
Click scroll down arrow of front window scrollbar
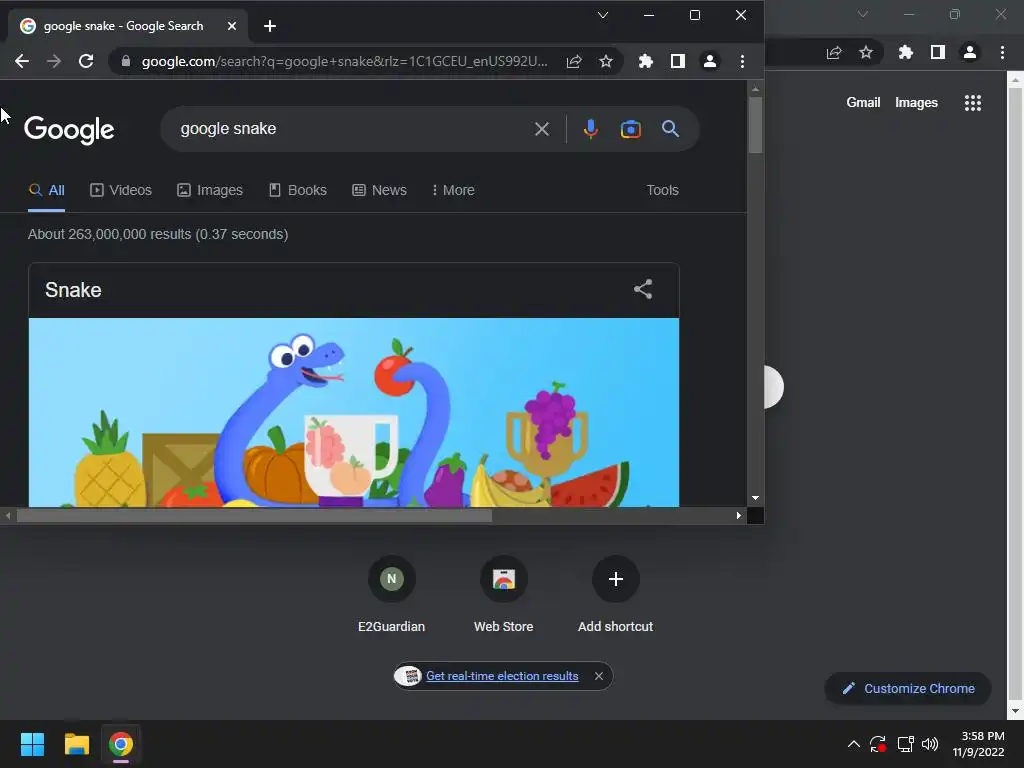coord(755,498)
